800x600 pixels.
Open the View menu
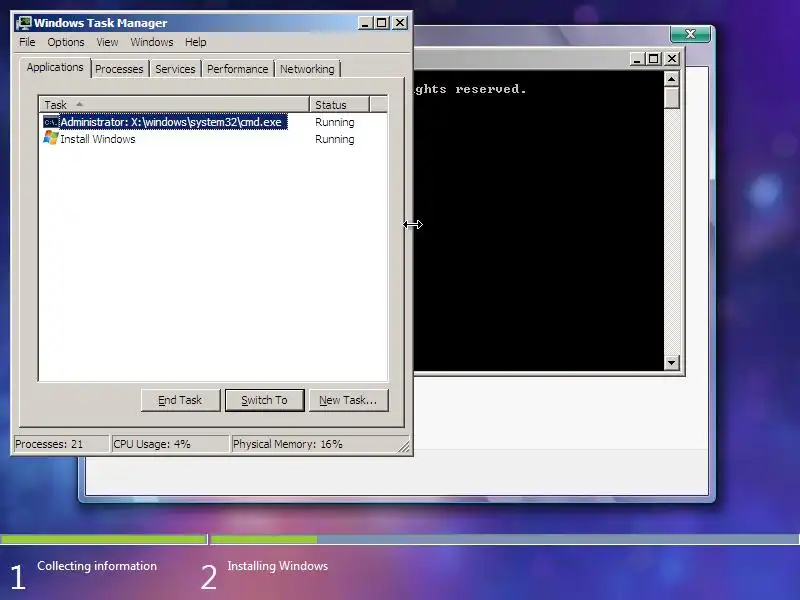click(x=107, y=42)
